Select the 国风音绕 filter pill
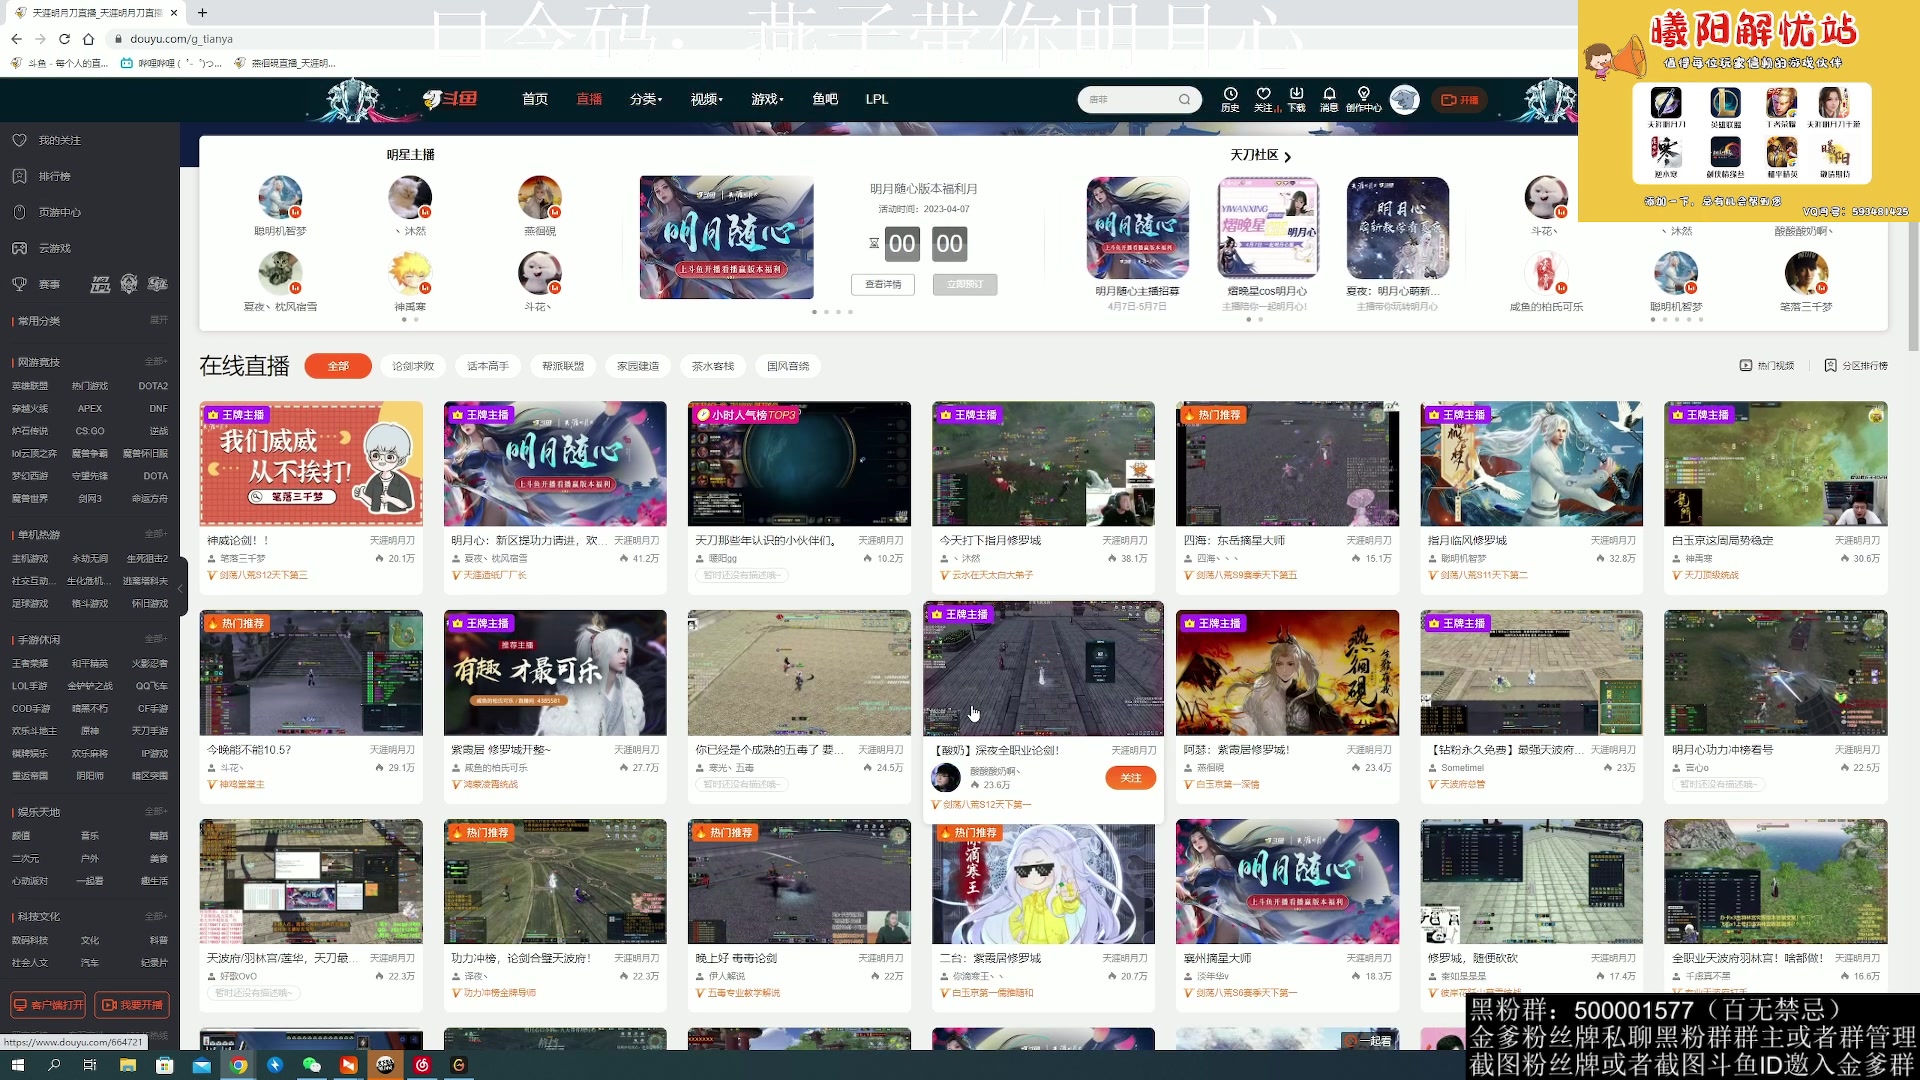The width and height of the screenshot is (1920, 1080). [x=787, y=366]
